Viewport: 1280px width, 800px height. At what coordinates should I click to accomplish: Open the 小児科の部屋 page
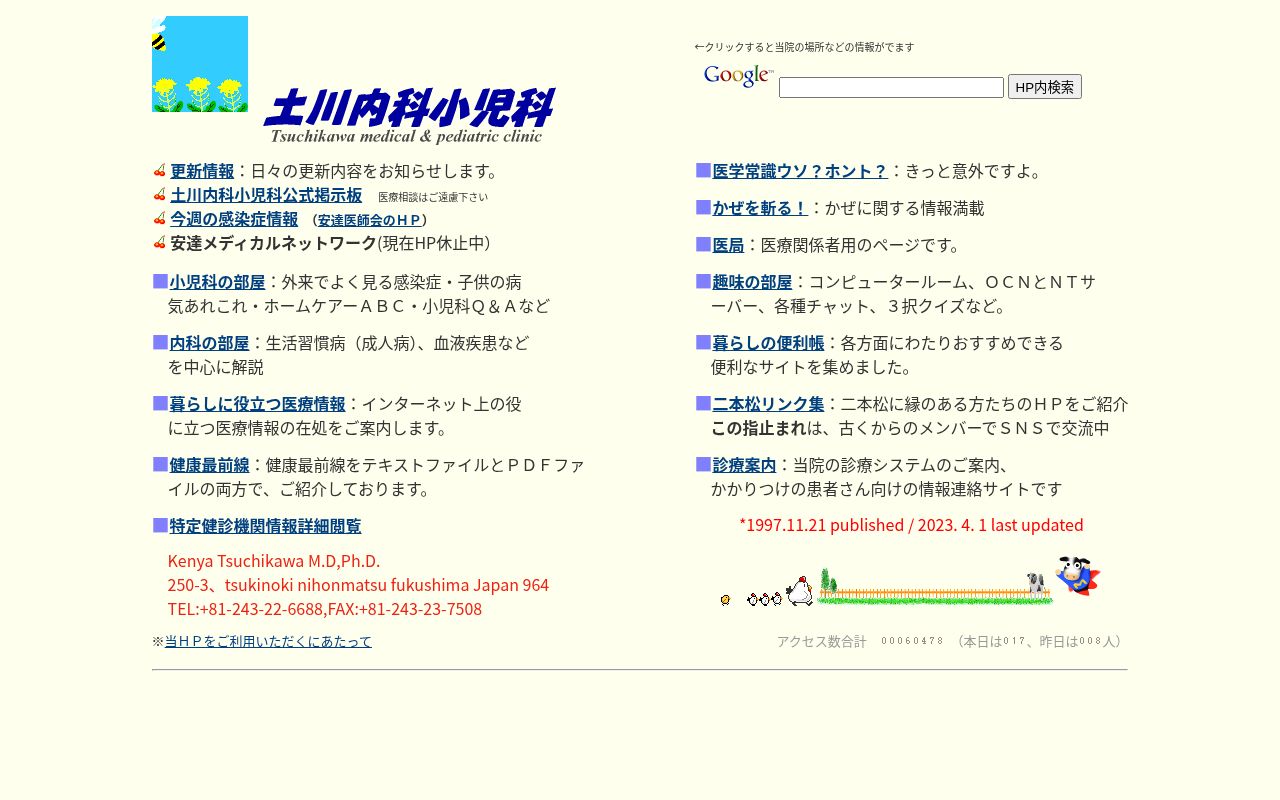[217, 282]
